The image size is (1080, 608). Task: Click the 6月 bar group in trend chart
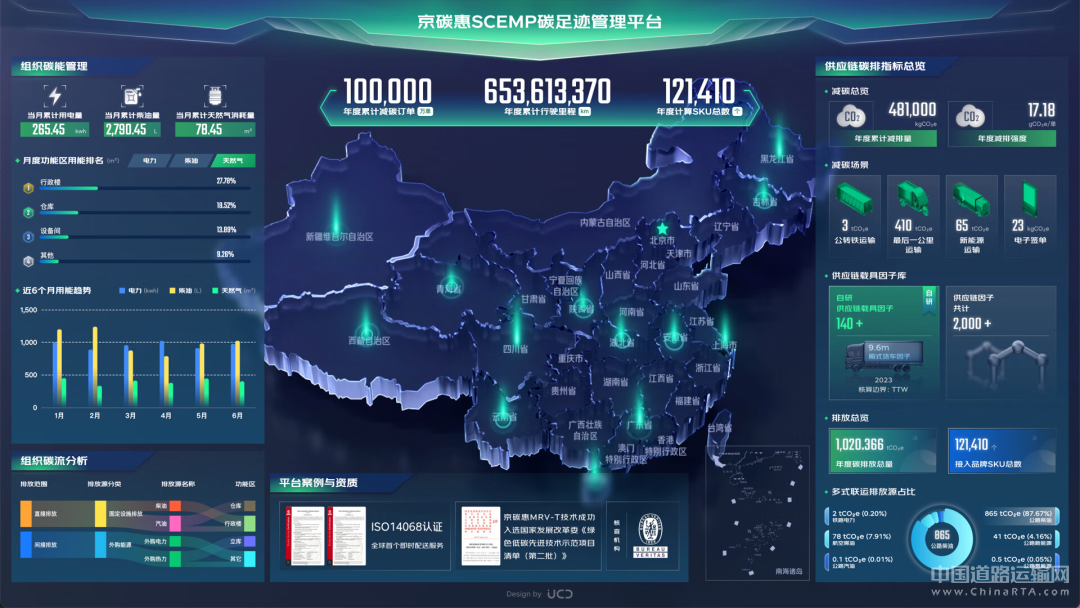[x=237, y=373]
